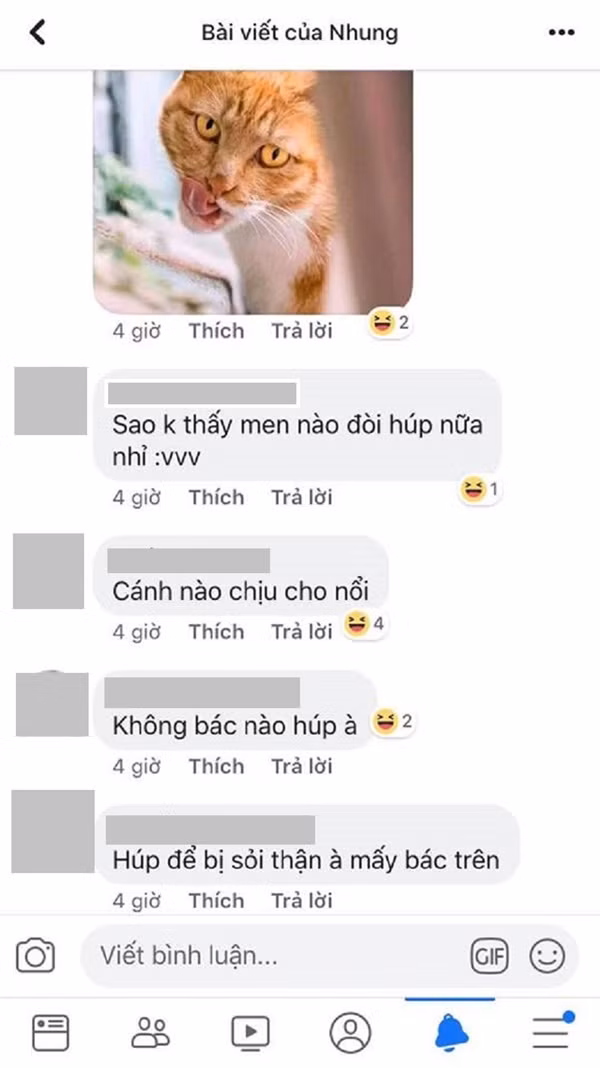Like 'Sao k thấy men nào' comment
The width and height of the screenshot is (600, 1068).
(x=217, y=498)
